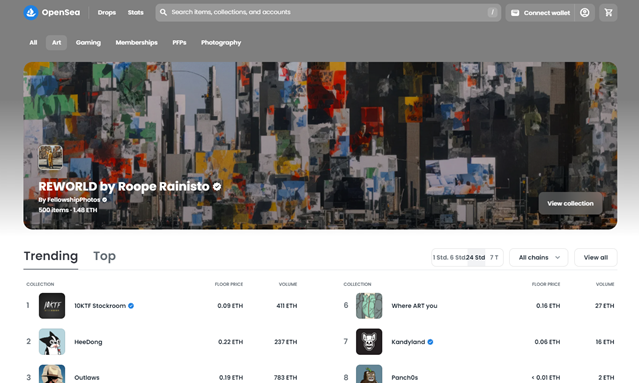Image resolution: width=639 pixels, height=383 pixels.
Task: Open Outlaws collection avatar
Action: 52,374
